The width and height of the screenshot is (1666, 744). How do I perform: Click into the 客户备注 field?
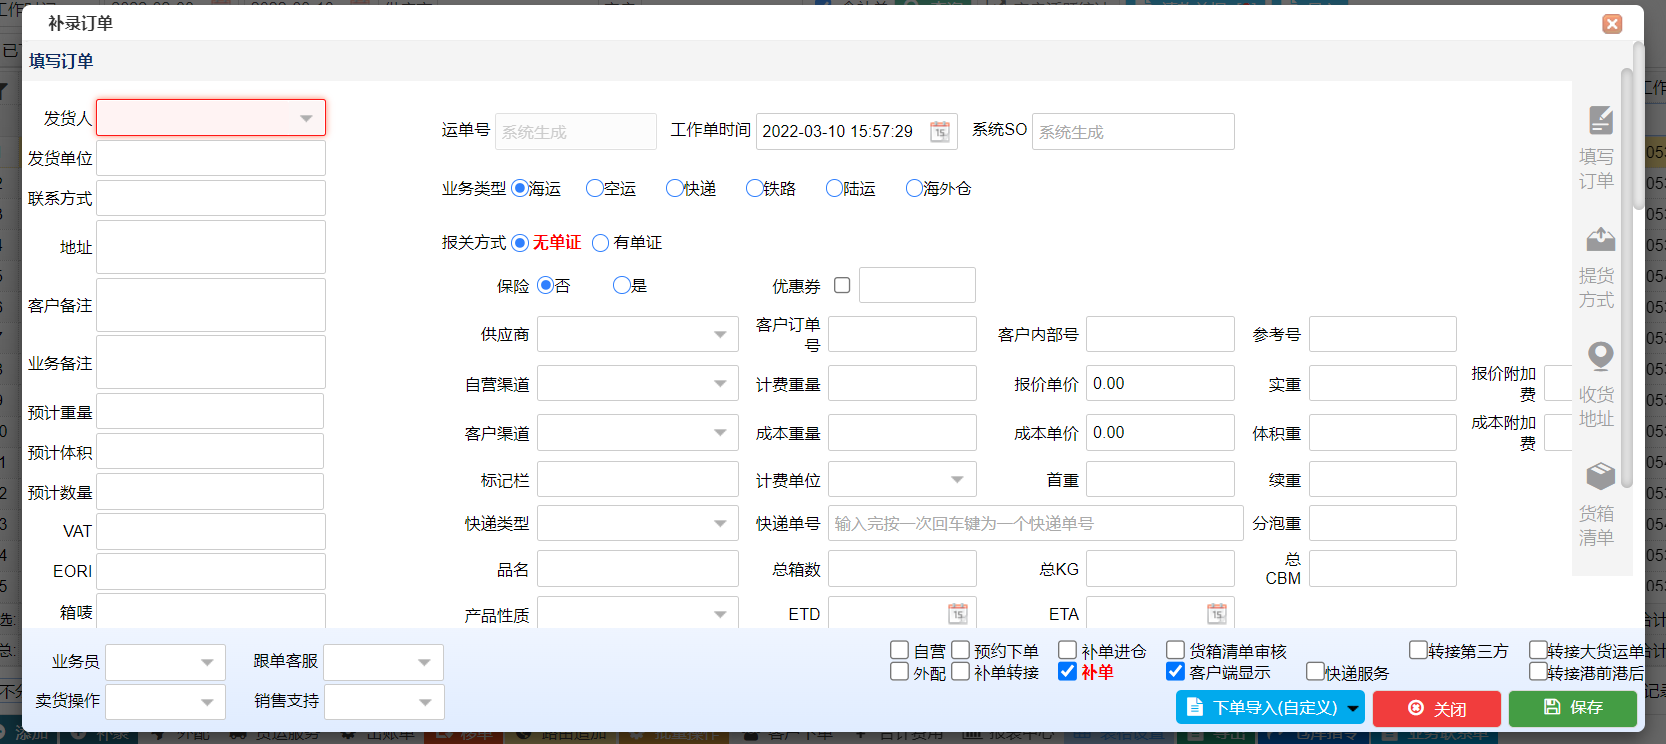point(211,305)
